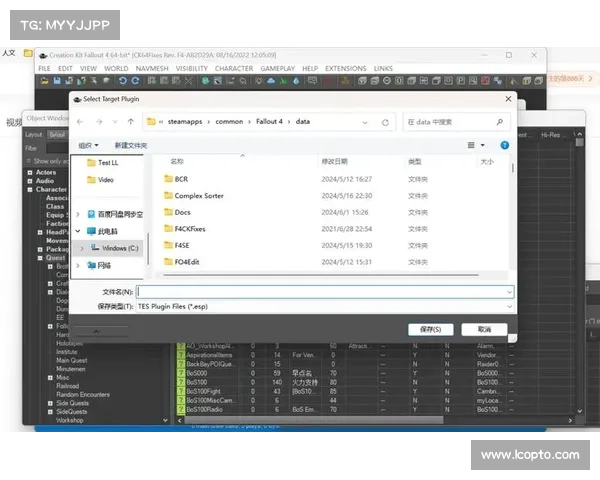
Task: Click the light bulb toolbar icon
Action: [259, 81]
